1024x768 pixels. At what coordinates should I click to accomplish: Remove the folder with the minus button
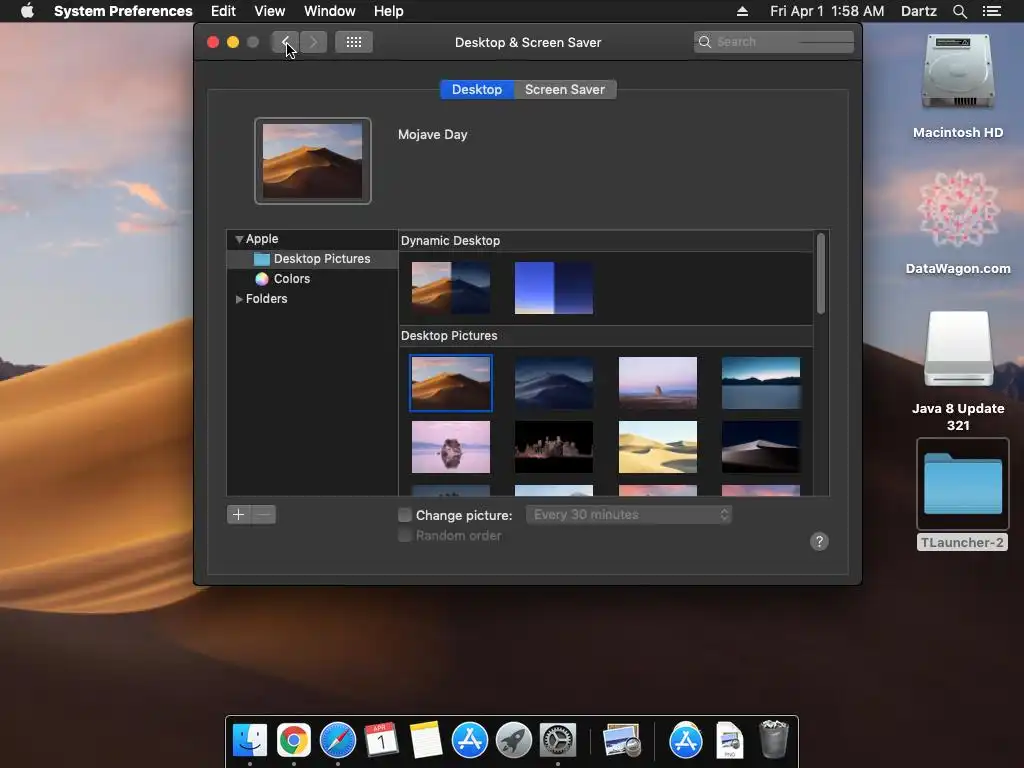264,515
